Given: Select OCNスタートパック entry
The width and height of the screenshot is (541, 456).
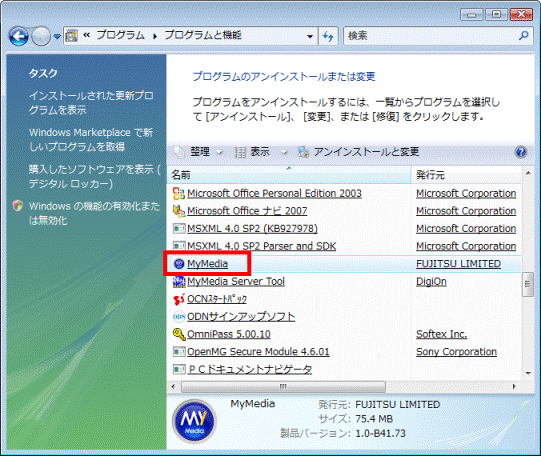Looking at the screenshot, I should pos(217,299).
